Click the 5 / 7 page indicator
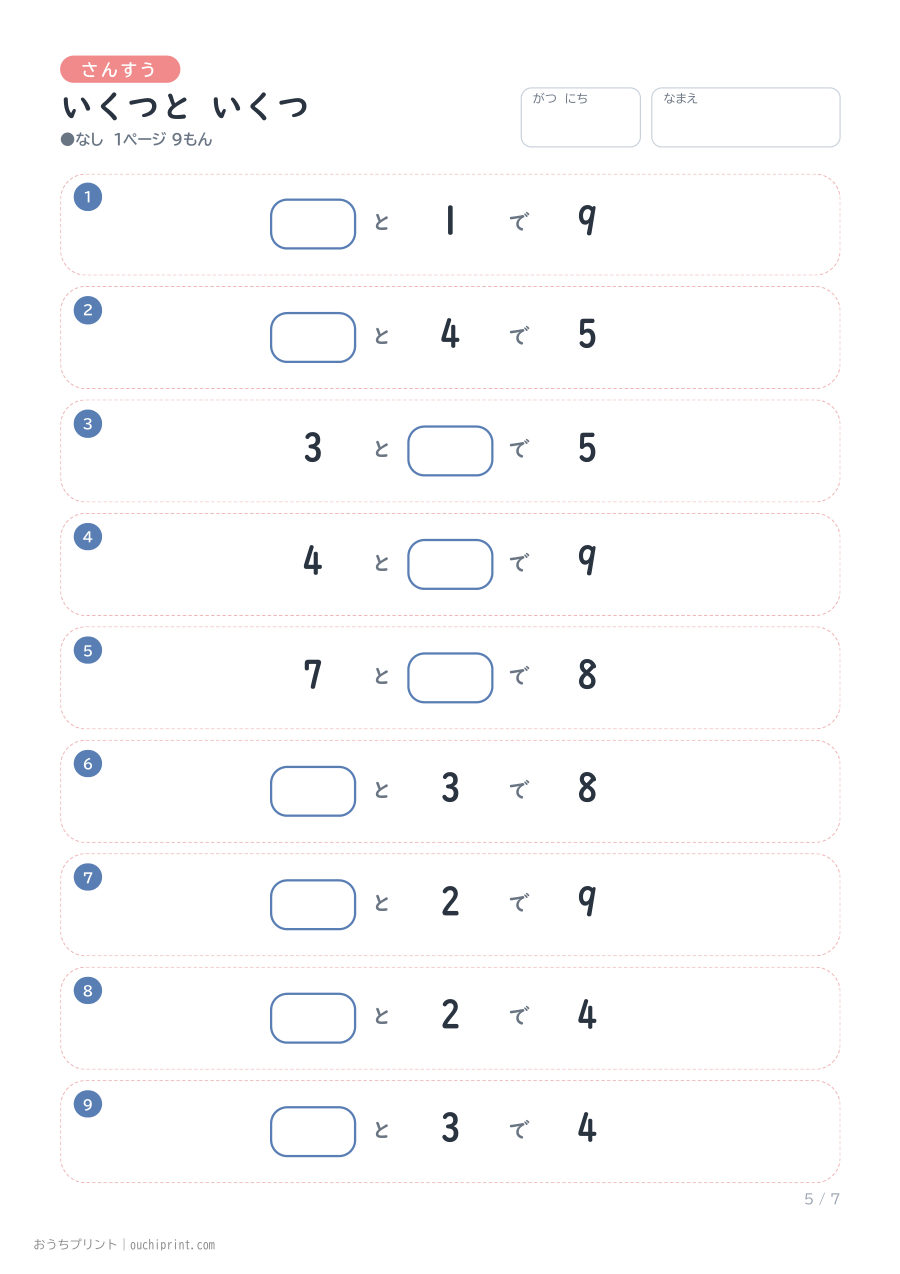This screenshot has width=900, height=1274. click(x=822, y=1199)
